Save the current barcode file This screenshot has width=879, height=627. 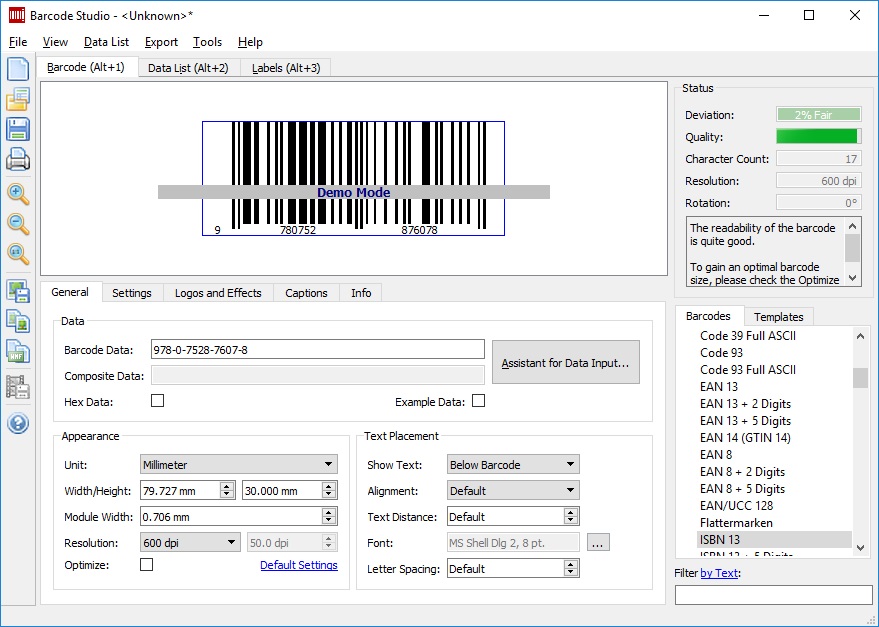18,129
